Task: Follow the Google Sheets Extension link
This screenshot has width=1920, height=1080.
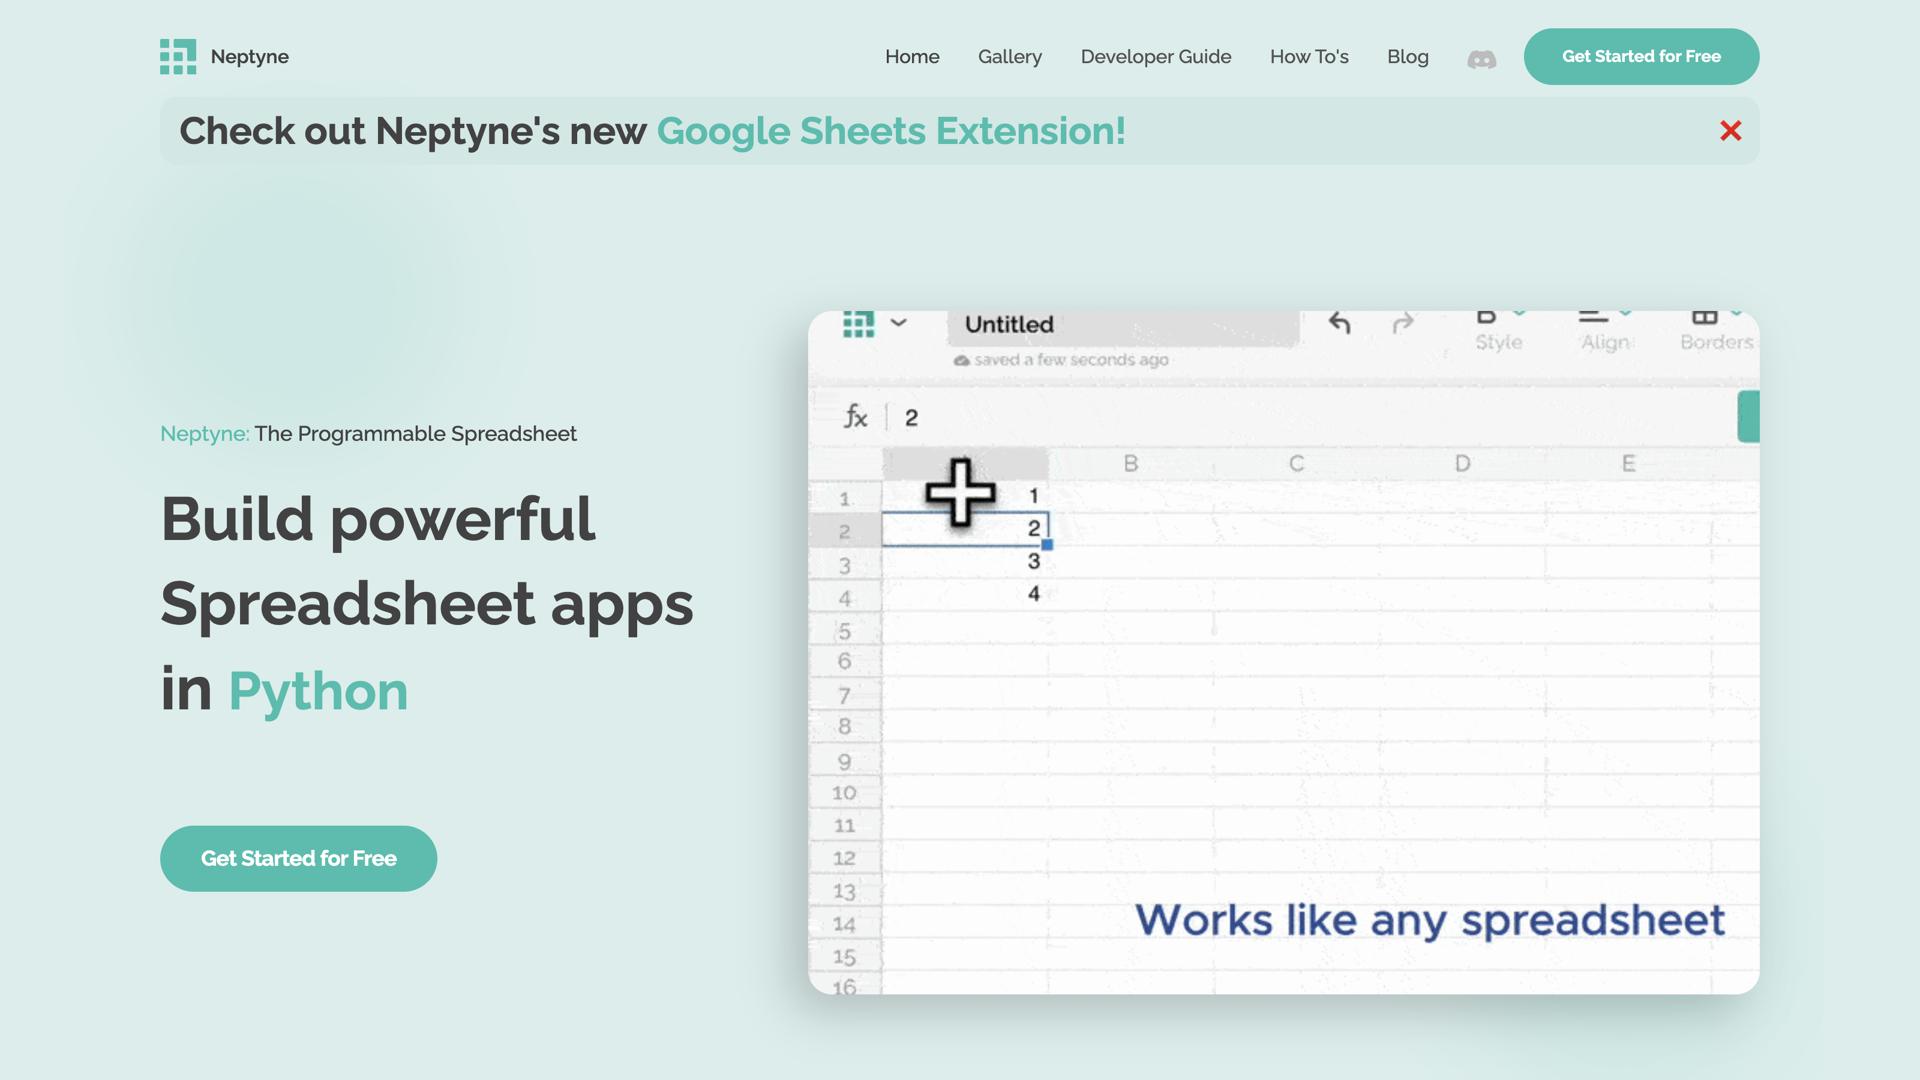Action: (x=890, y=131)
